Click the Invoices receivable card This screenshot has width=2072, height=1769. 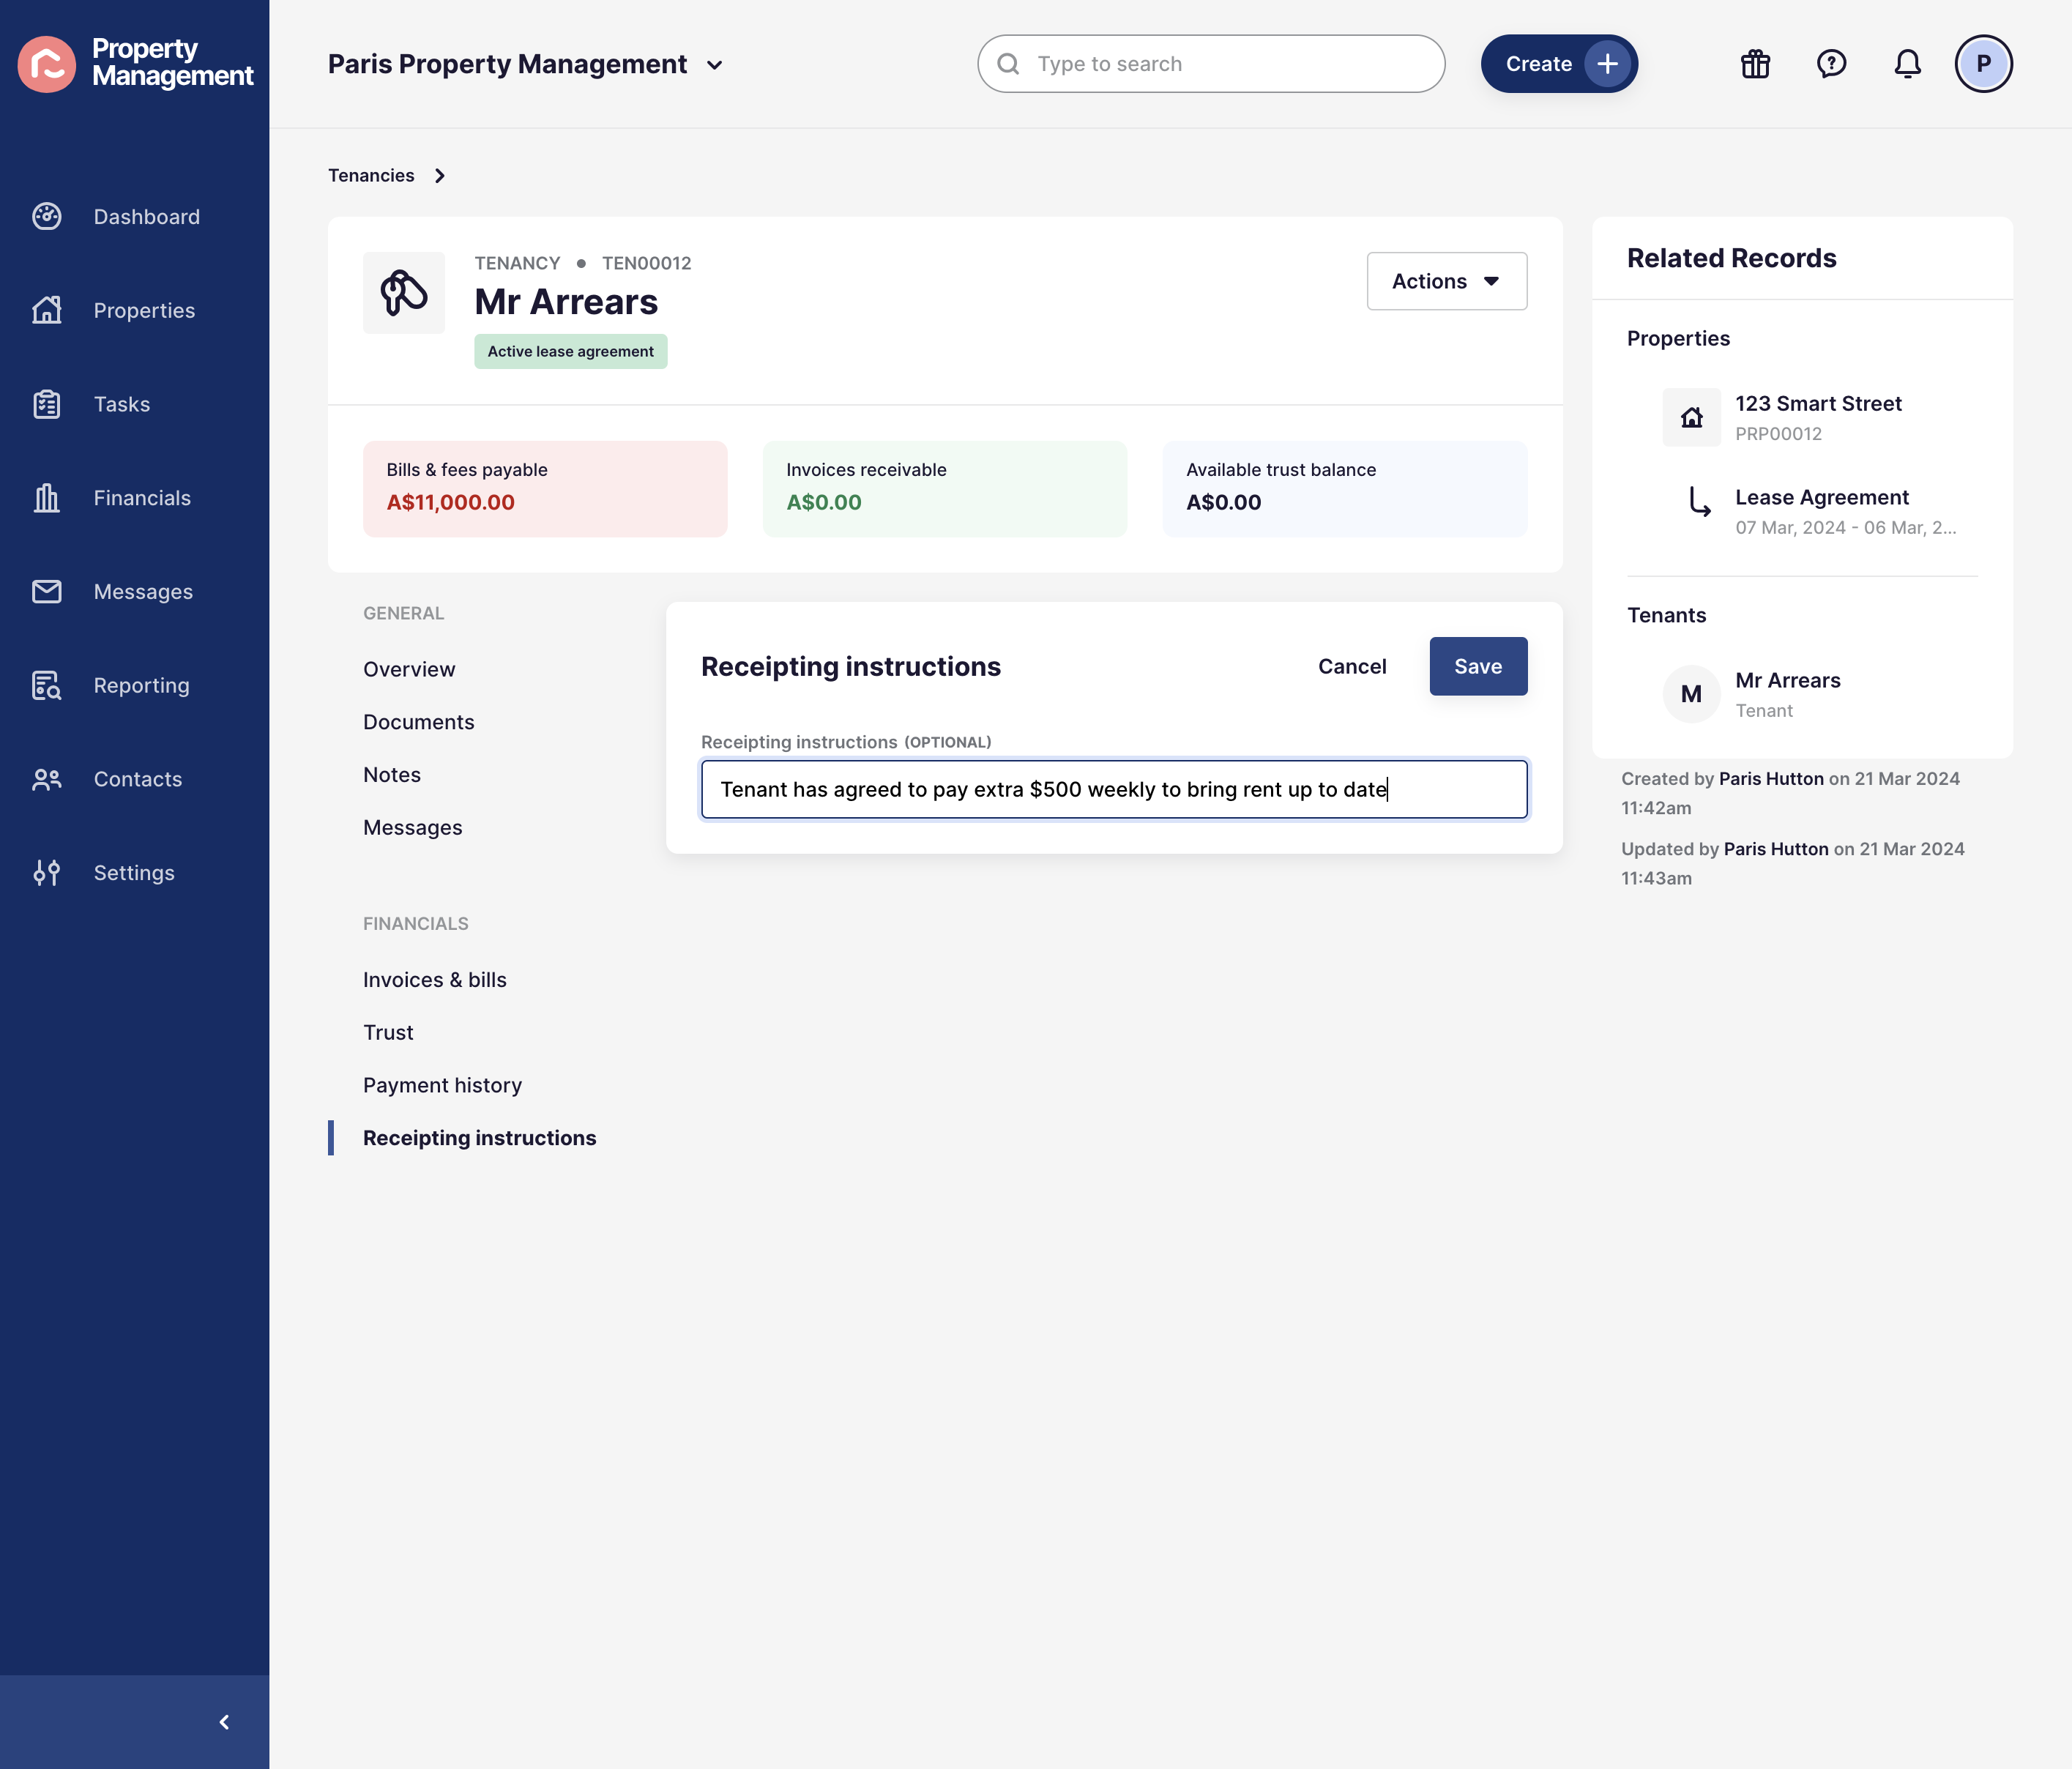point(945,489)
